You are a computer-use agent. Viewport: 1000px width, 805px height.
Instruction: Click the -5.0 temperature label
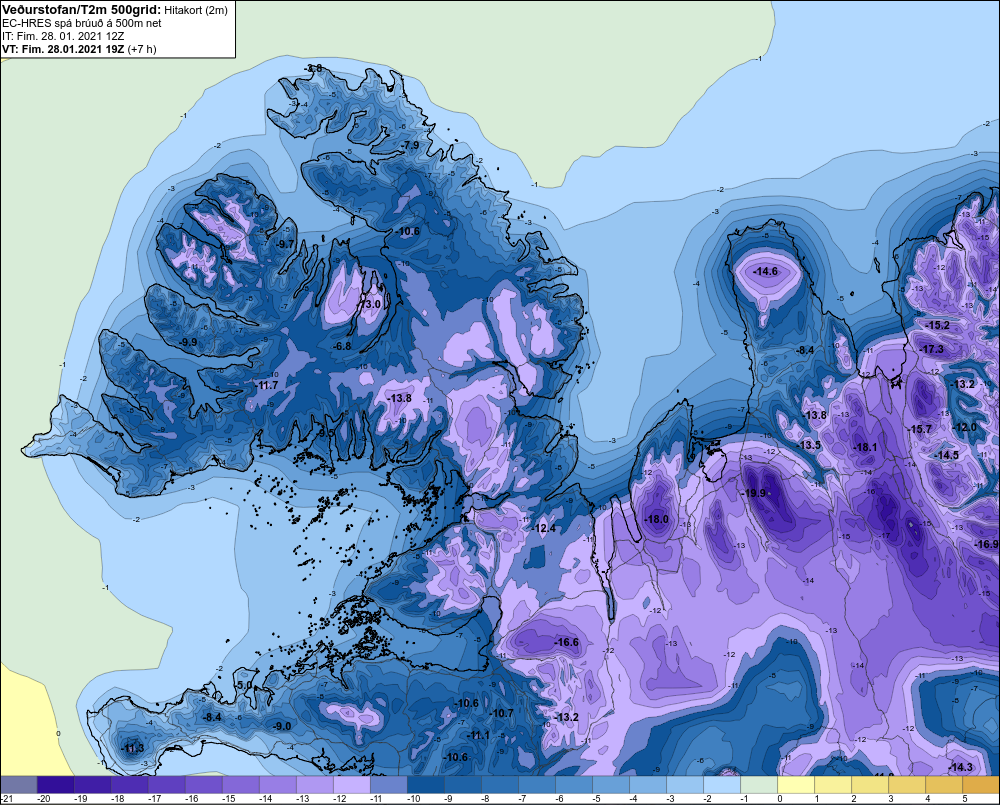coord(244,685)
